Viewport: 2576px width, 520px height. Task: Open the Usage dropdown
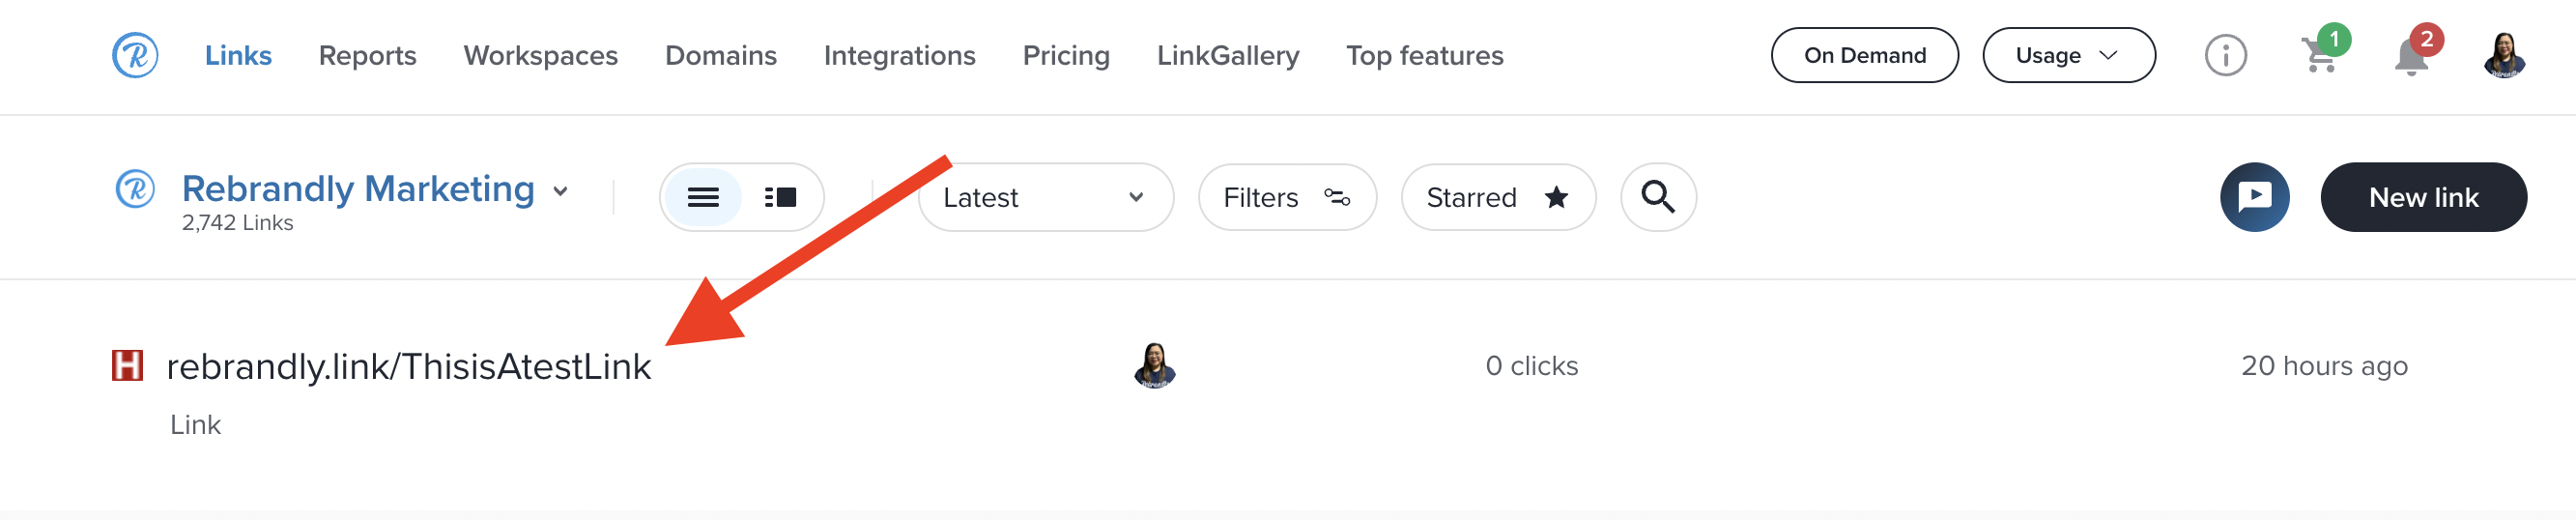(2068, 55)
